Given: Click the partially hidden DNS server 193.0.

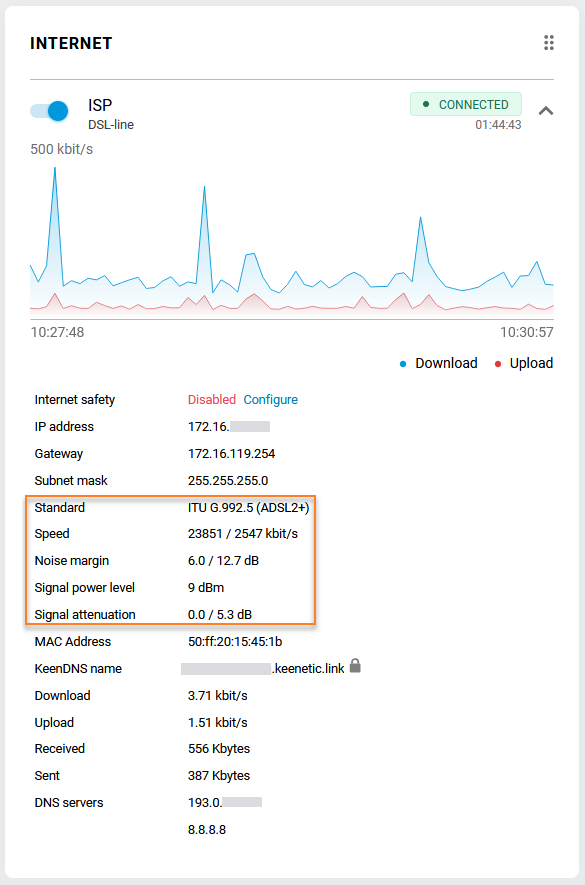Looking at the screenshot, I should tap(225, 803).
